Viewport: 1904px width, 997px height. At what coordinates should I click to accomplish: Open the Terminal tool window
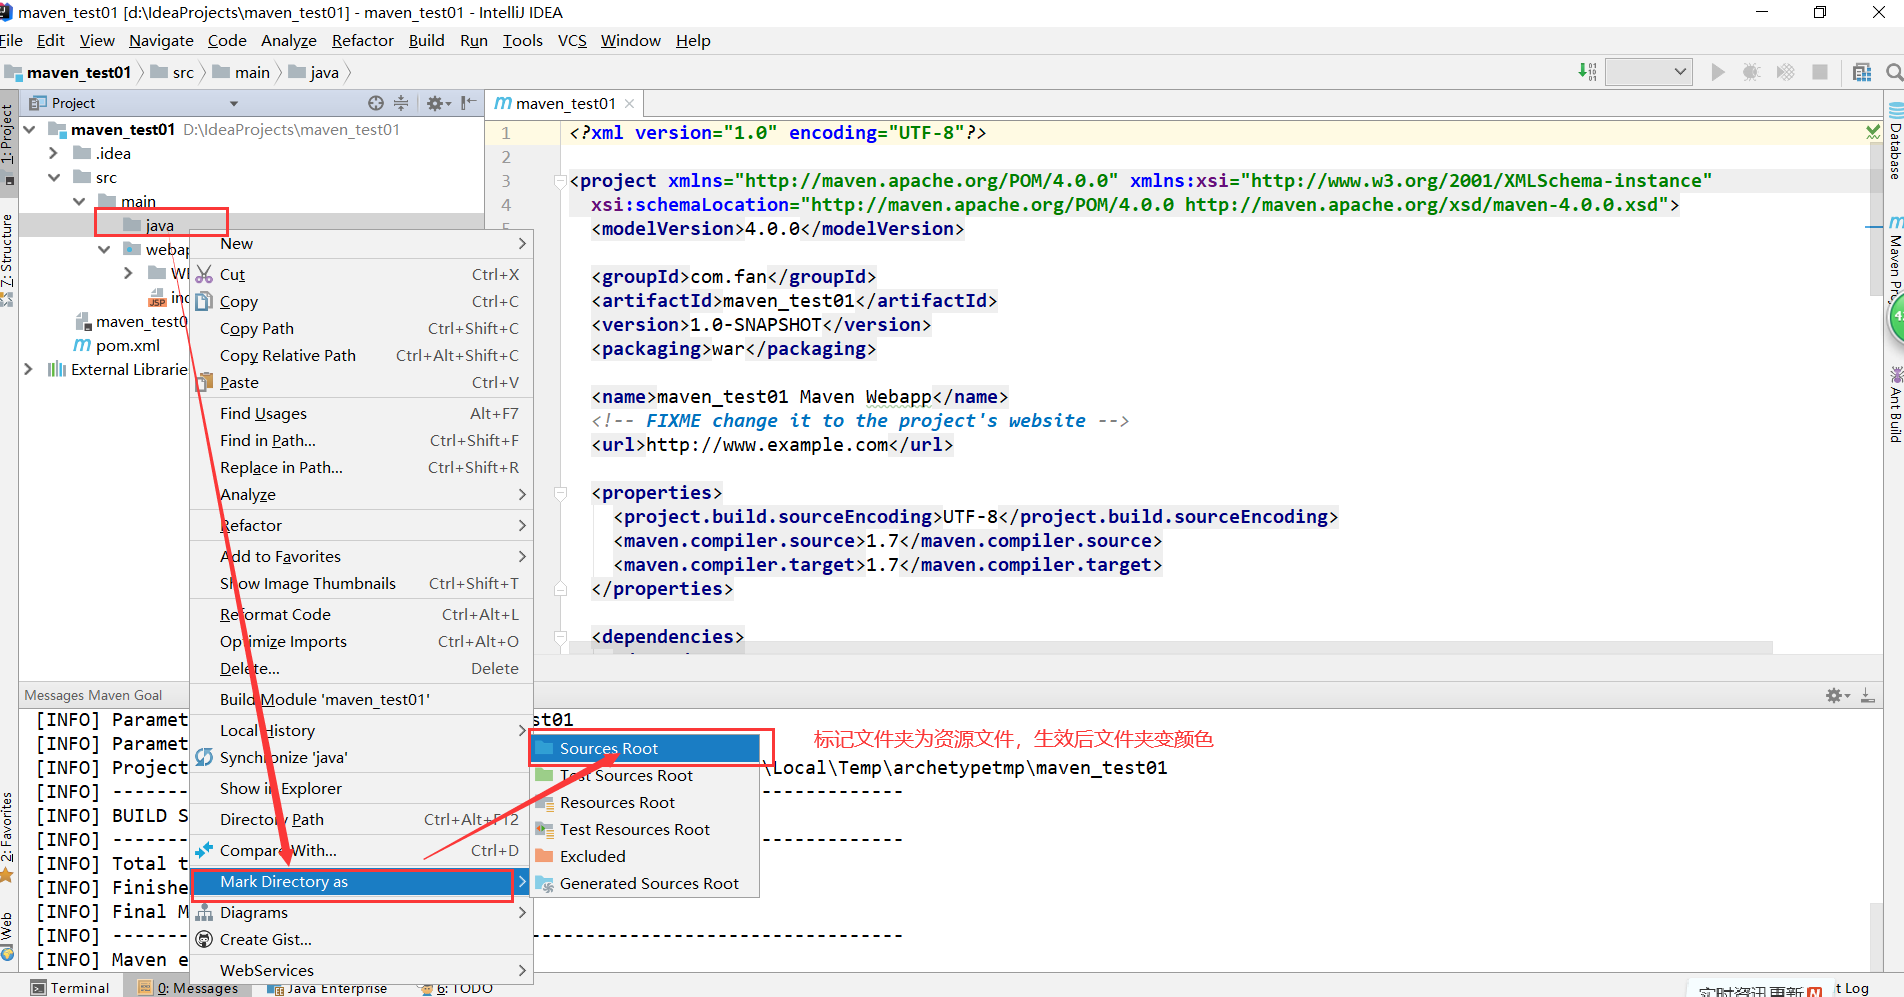click(x=70, y=988)
